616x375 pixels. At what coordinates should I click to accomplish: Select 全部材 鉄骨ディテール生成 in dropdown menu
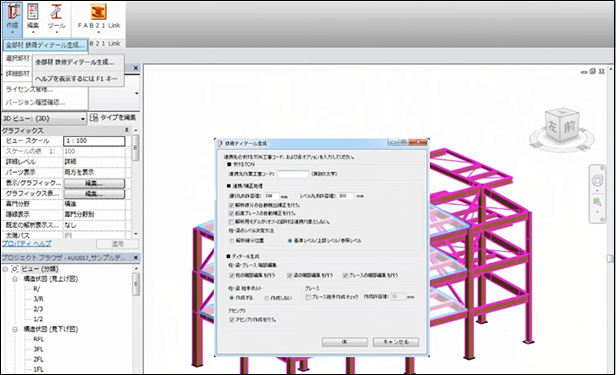tap(45, 45)
